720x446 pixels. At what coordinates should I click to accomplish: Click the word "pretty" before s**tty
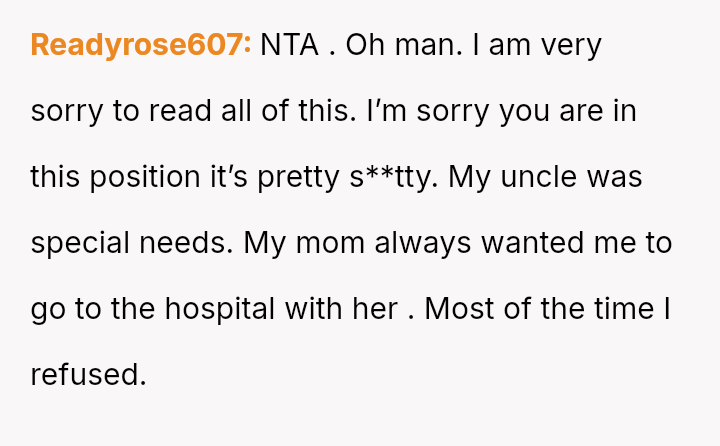pos(298,178)
